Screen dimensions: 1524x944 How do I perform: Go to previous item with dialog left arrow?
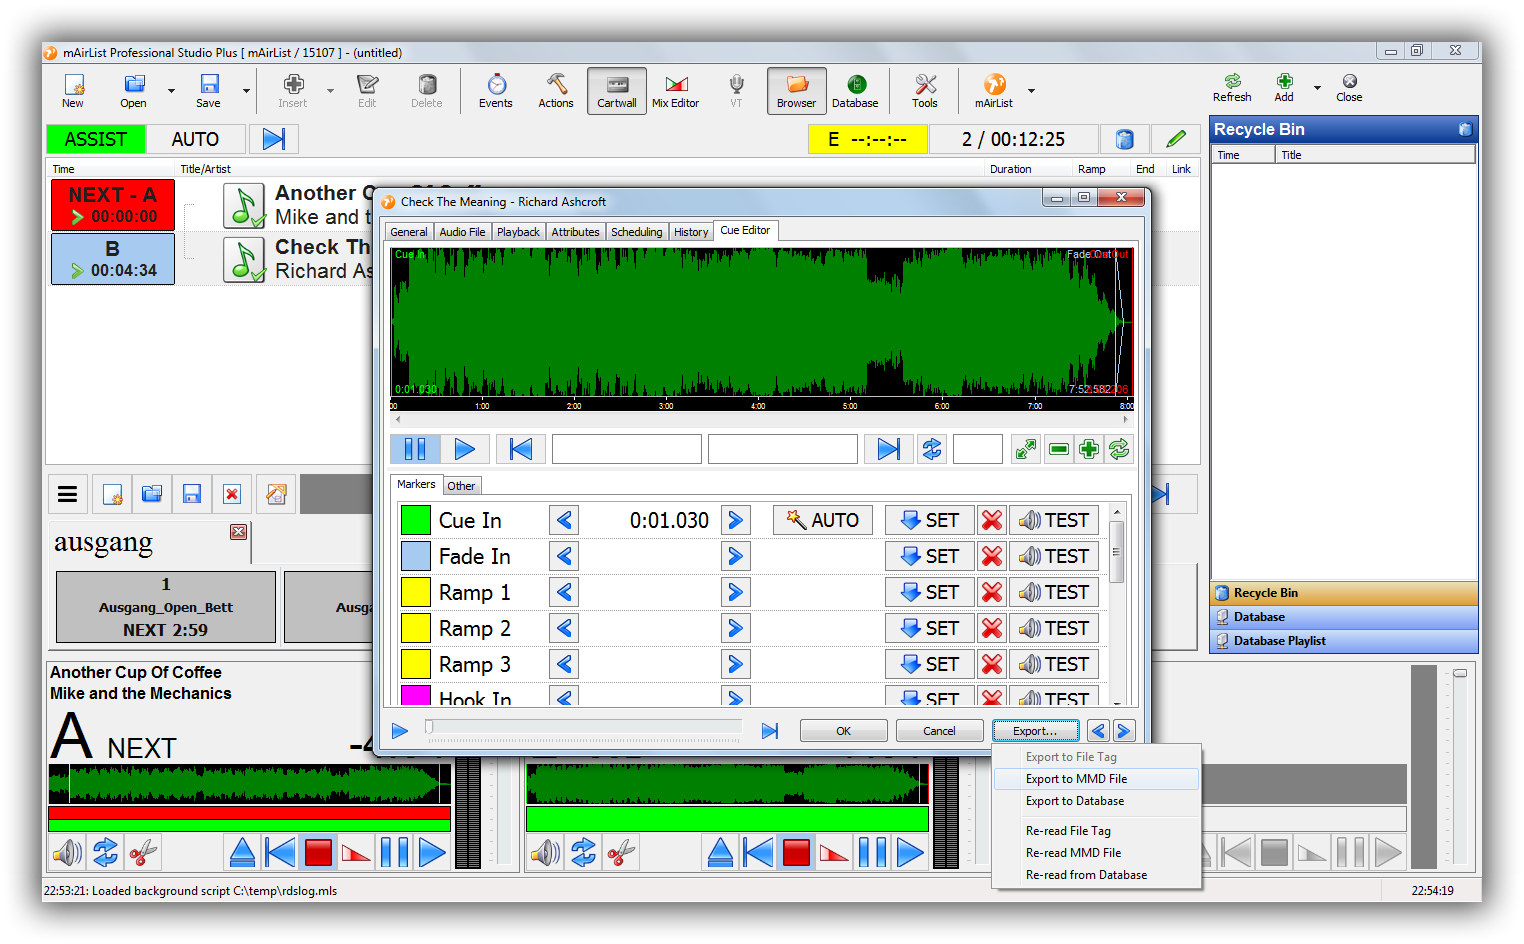1098,731
